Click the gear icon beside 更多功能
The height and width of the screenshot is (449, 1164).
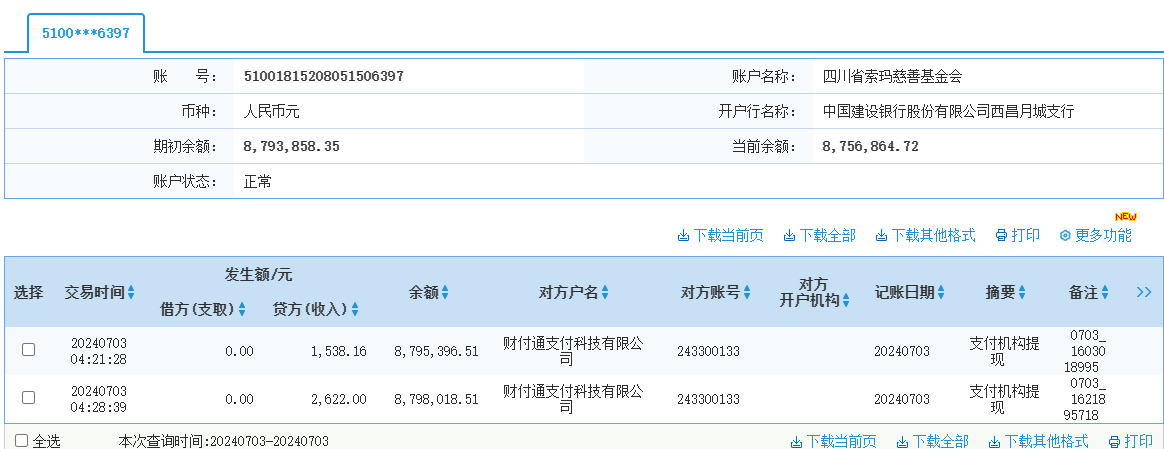coord(1065,236)
